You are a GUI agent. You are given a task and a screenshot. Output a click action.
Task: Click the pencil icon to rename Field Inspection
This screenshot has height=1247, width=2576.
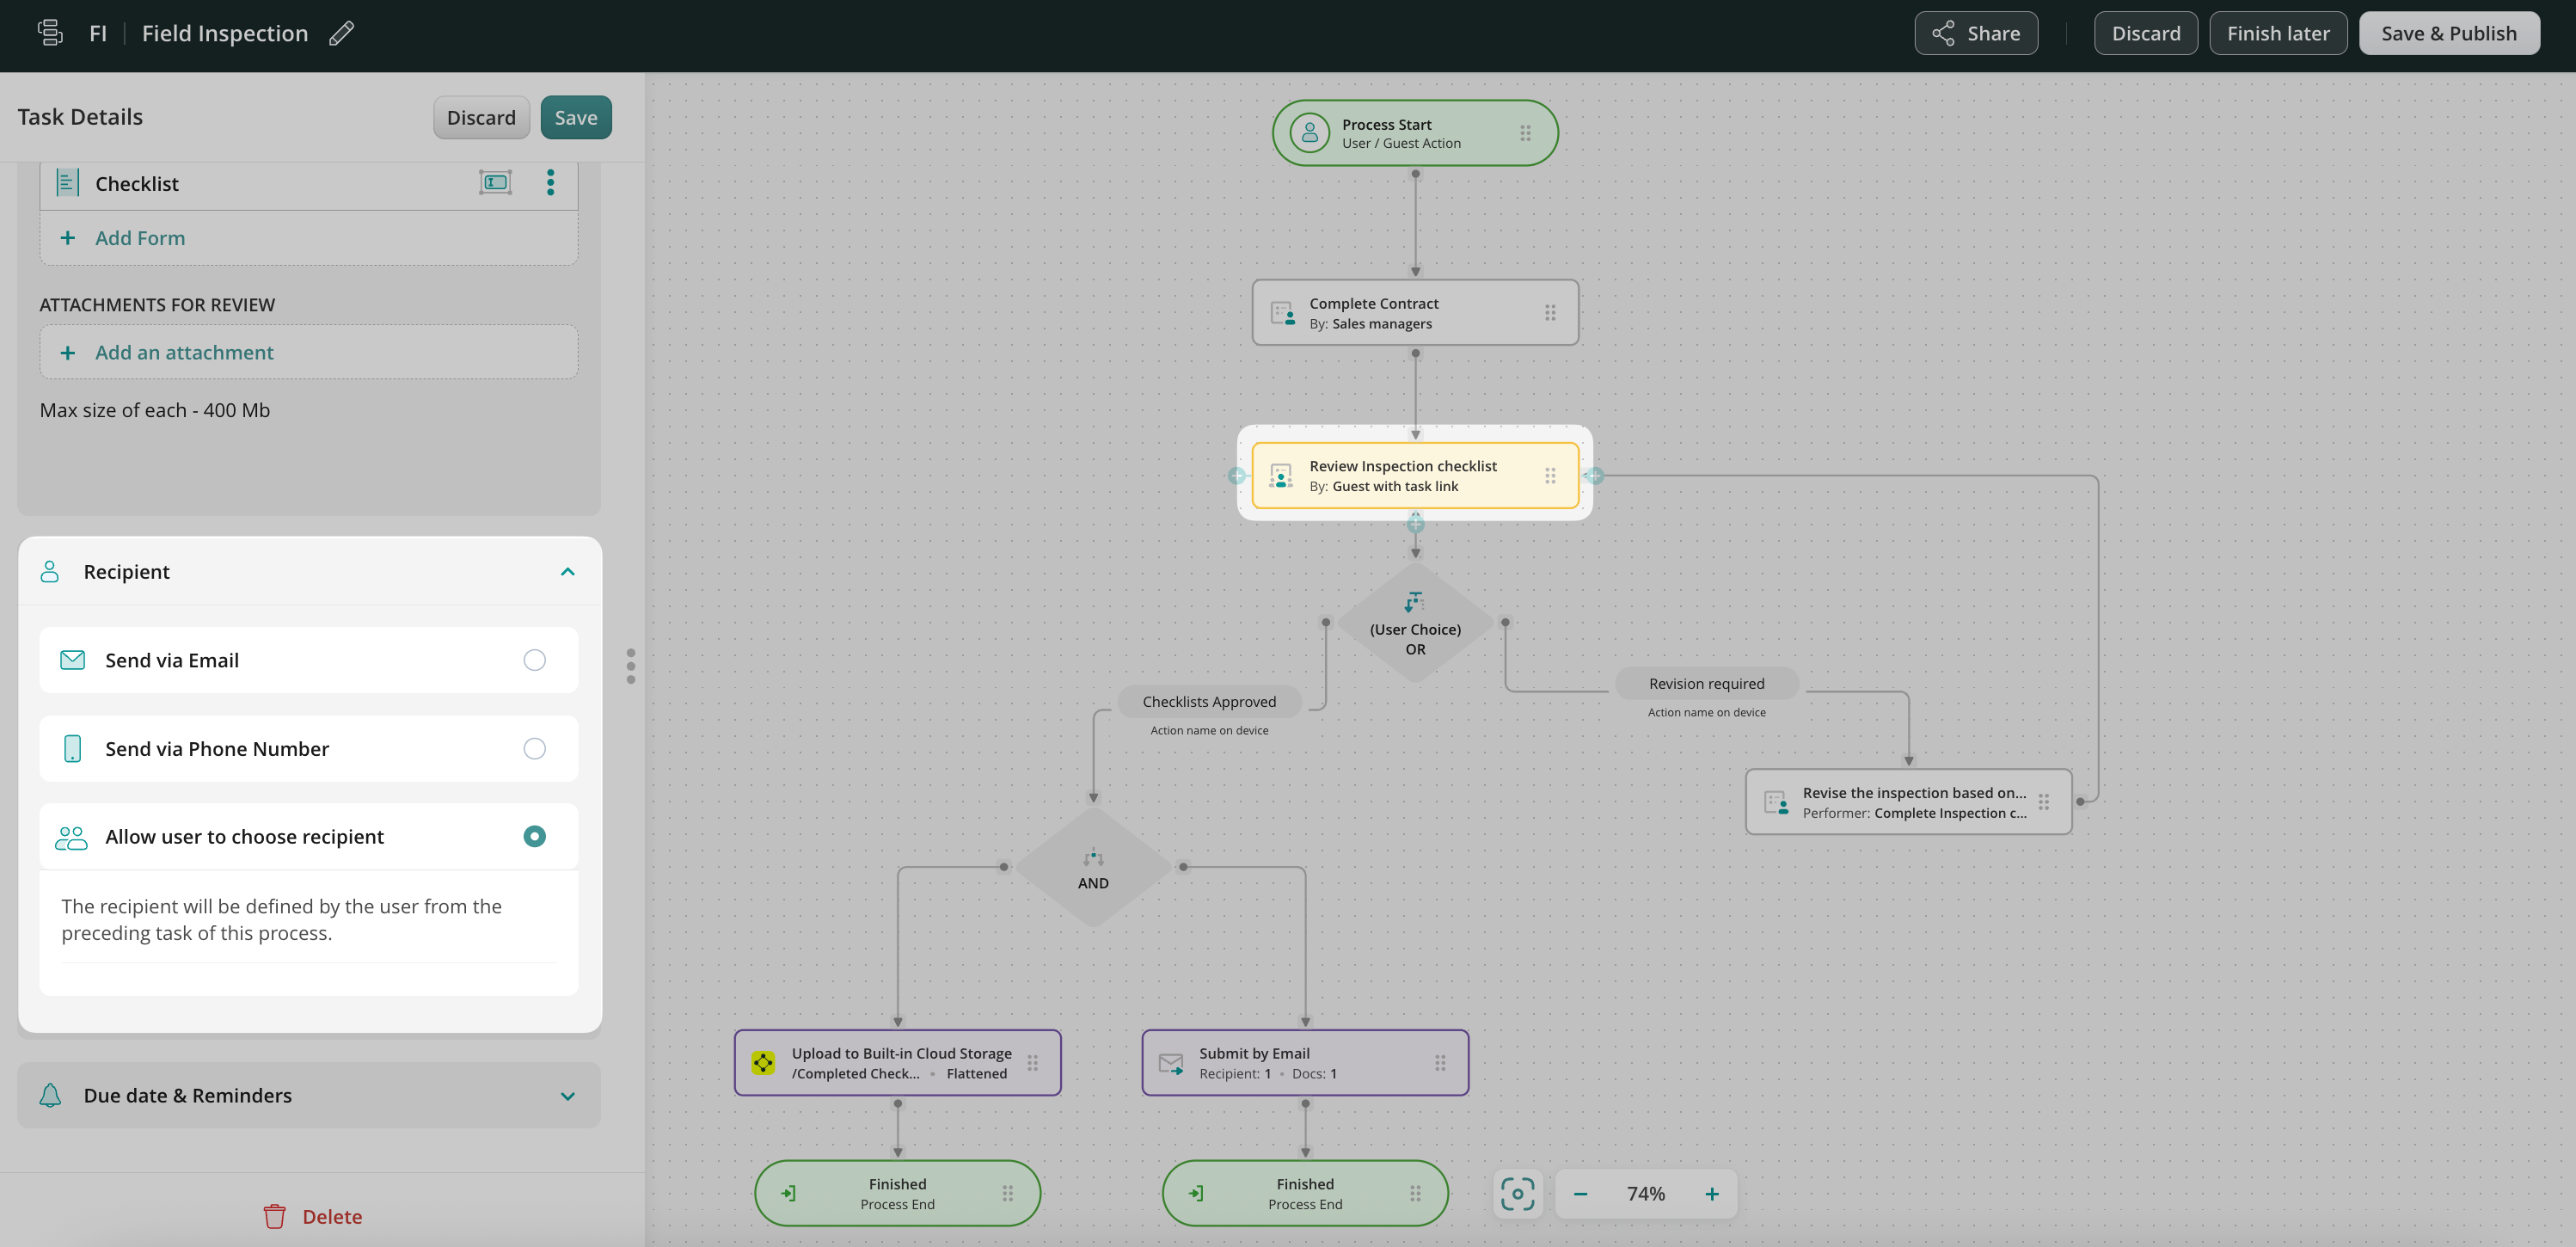tap(341, 33)
